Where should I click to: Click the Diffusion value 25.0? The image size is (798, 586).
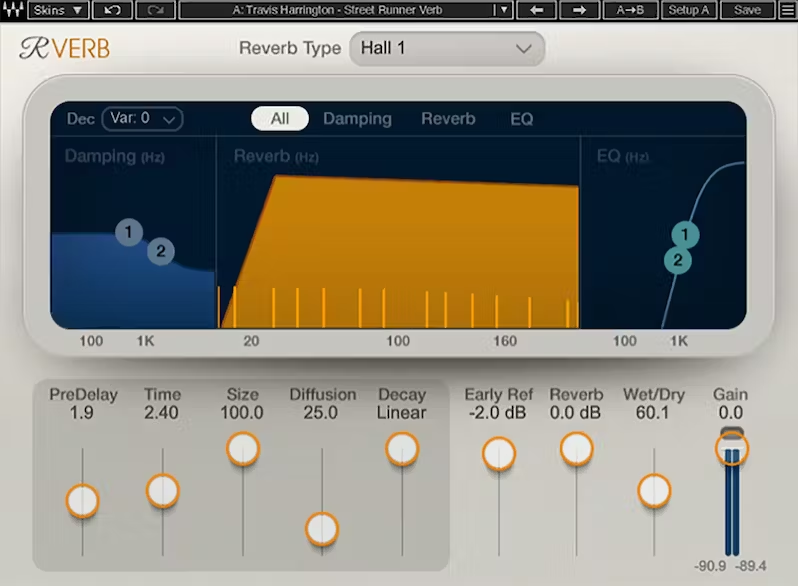(x=321, y=412)
